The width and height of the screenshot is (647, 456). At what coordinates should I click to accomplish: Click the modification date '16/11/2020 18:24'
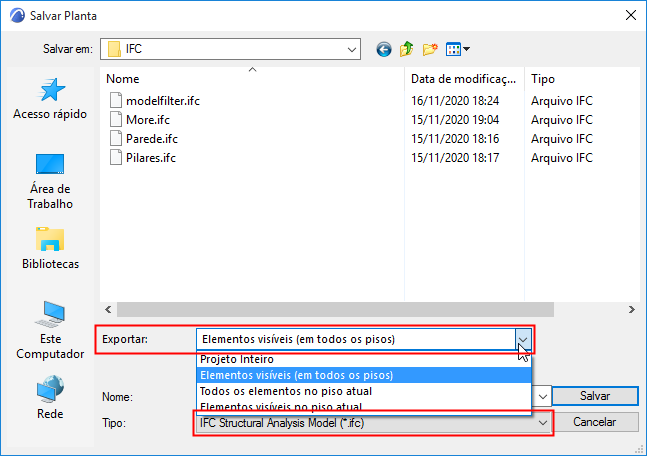(x=455, y=101)
